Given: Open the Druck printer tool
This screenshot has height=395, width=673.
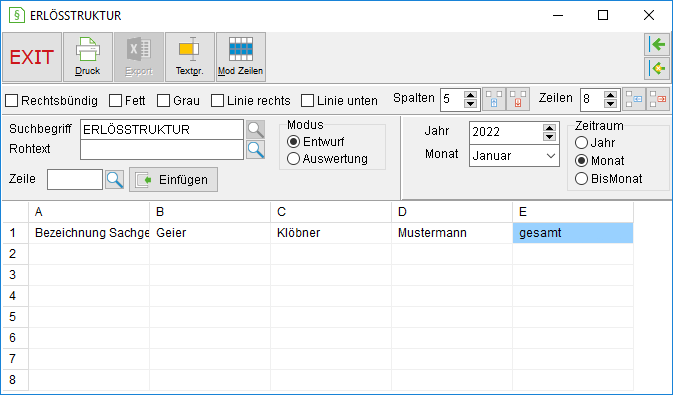Looking at the screenshot, I should 88,57.
